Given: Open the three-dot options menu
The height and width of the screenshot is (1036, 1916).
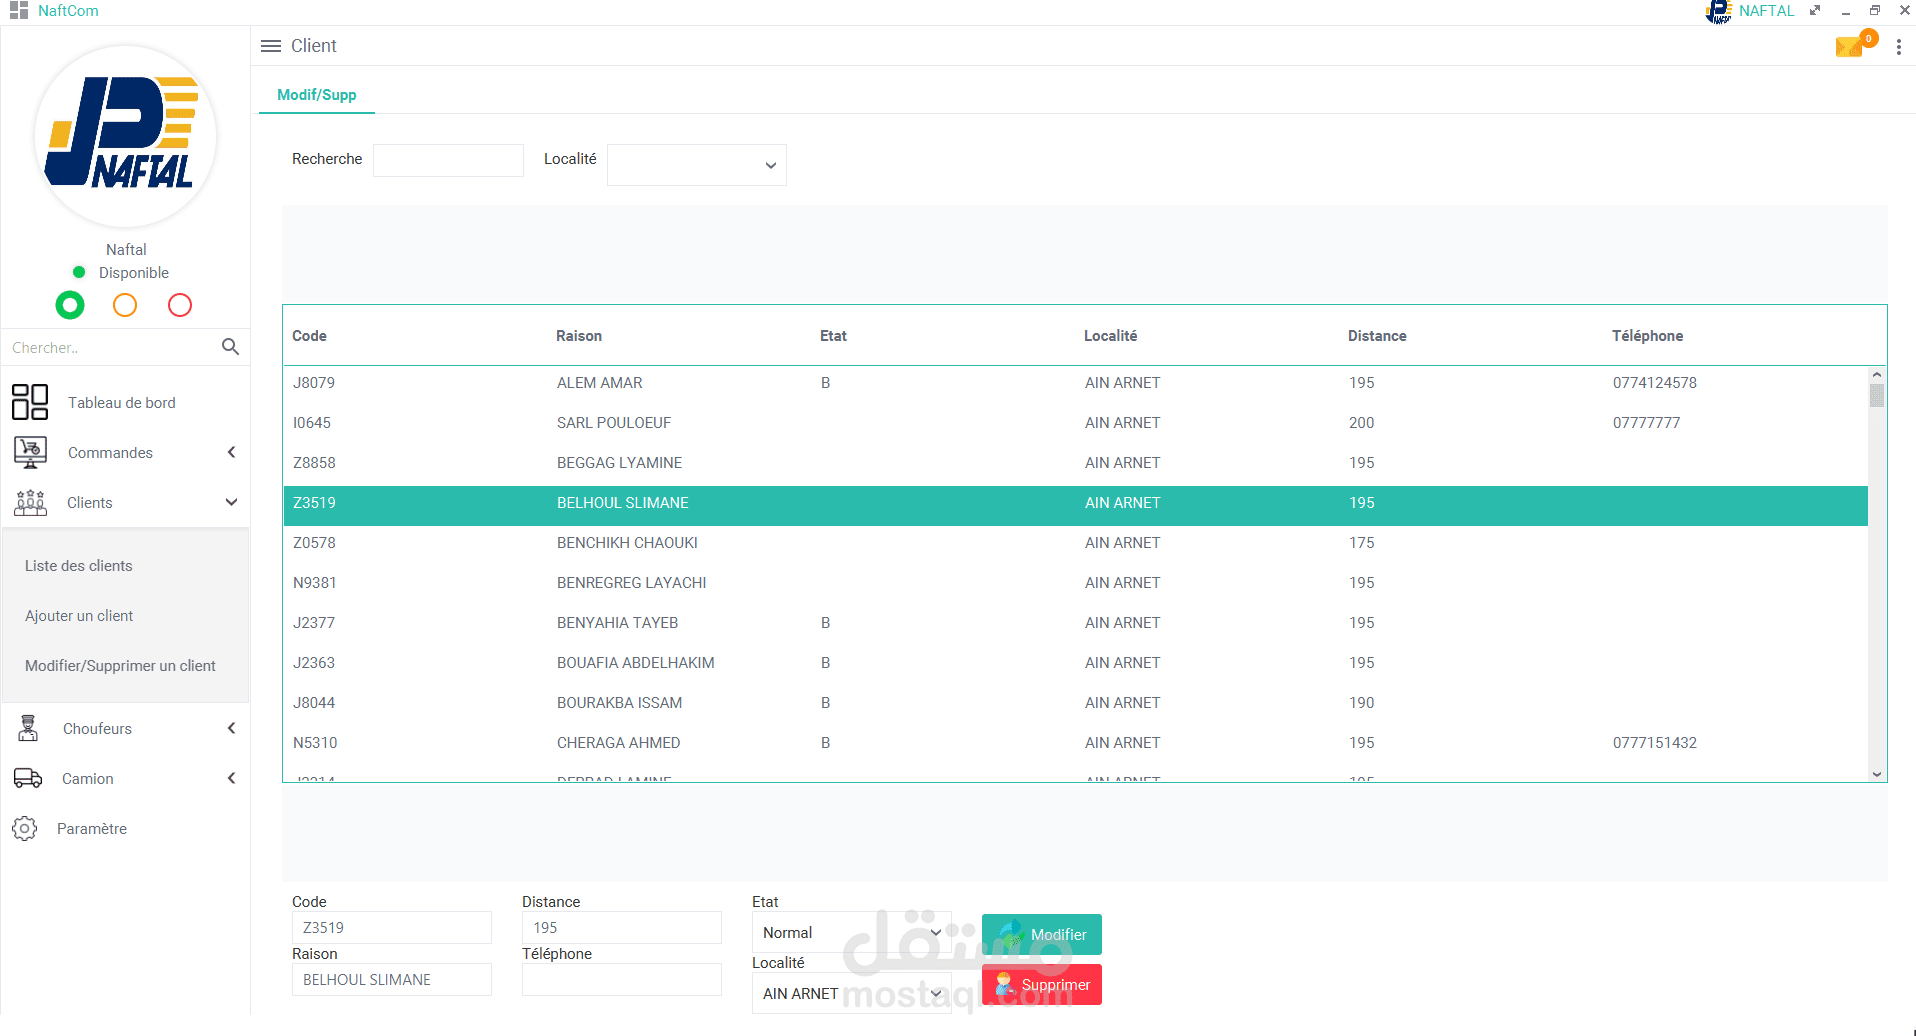Looking at the screenshot, I should [x=1898, y=47].
